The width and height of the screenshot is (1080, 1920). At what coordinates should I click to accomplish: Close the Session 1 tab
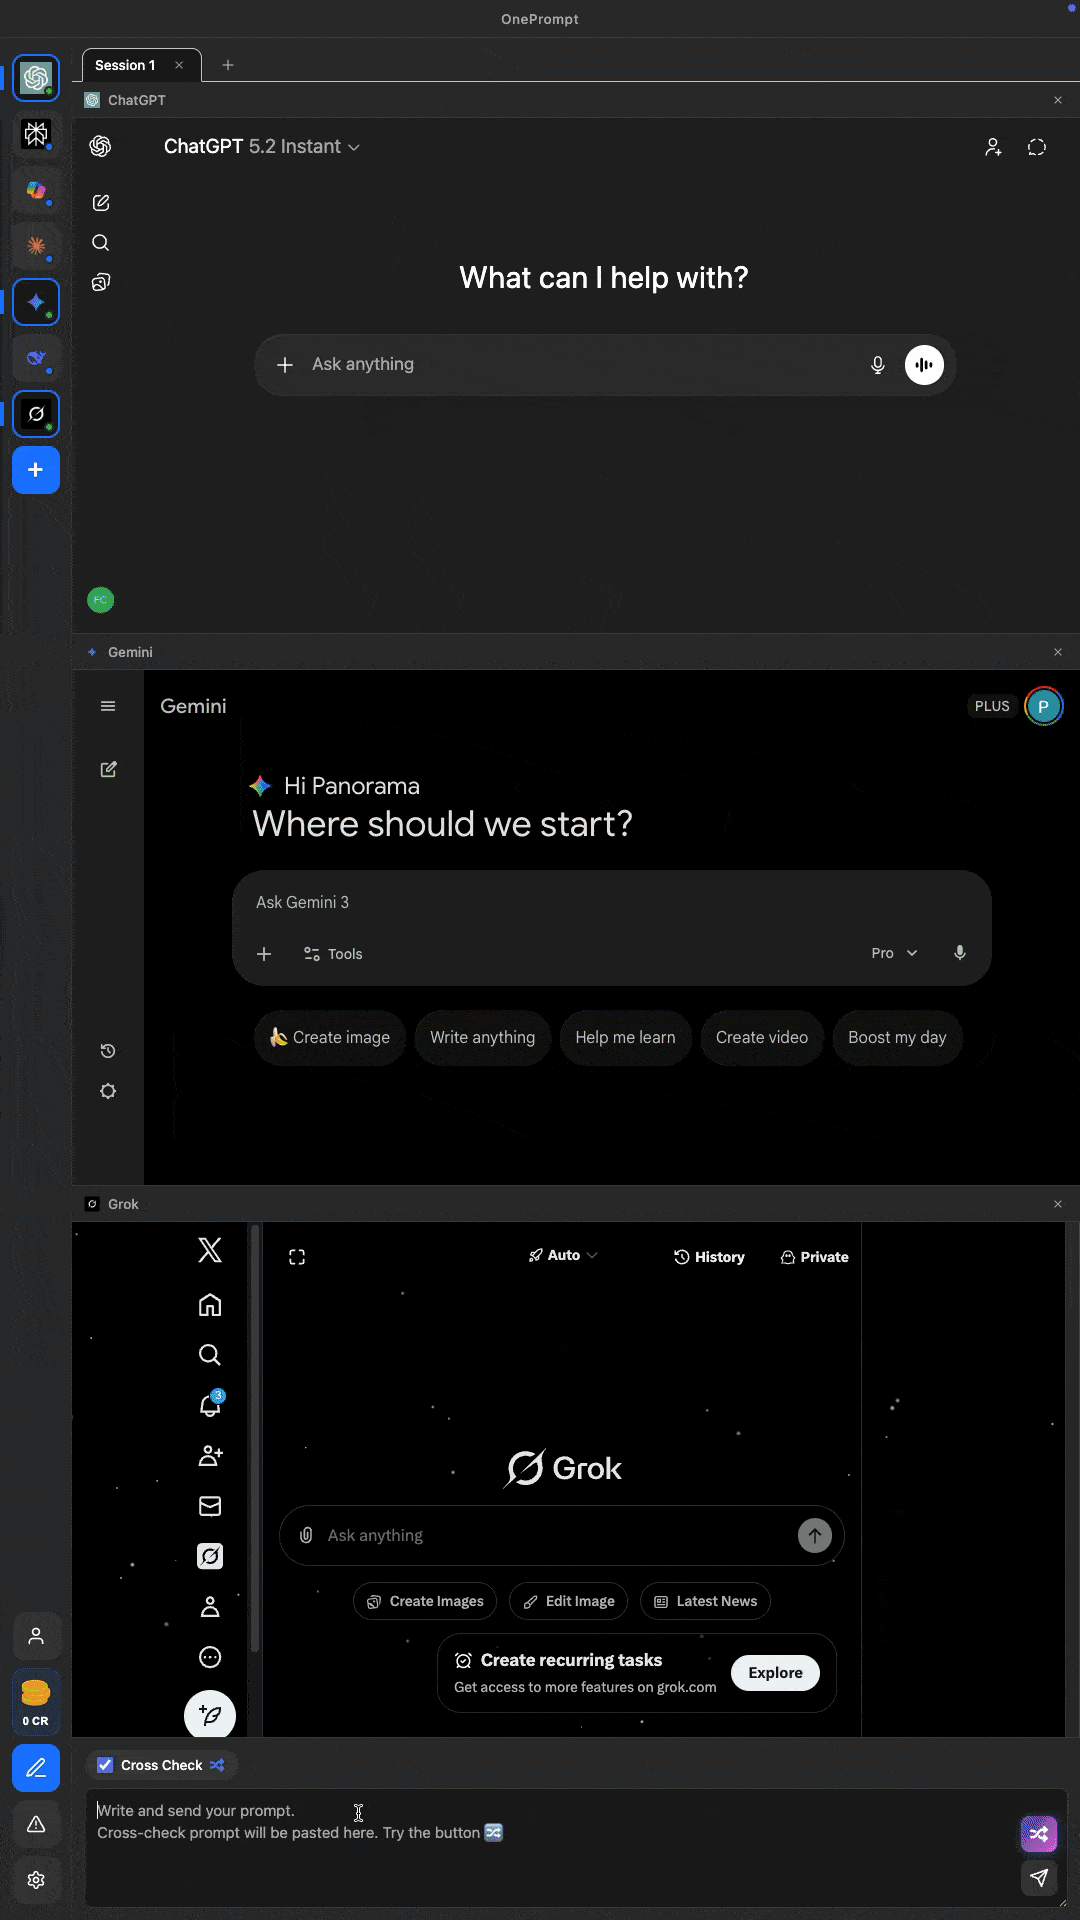pyautogui.click(x=179, y=65)
